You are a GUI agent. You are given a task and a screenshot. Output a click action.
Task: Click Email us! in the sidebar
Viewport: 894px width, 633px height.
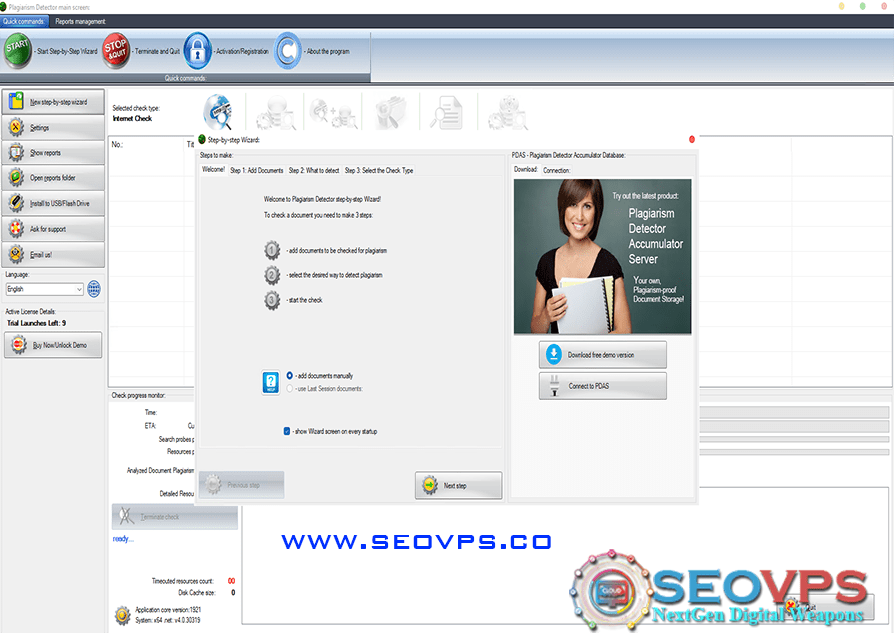point(53,255)
